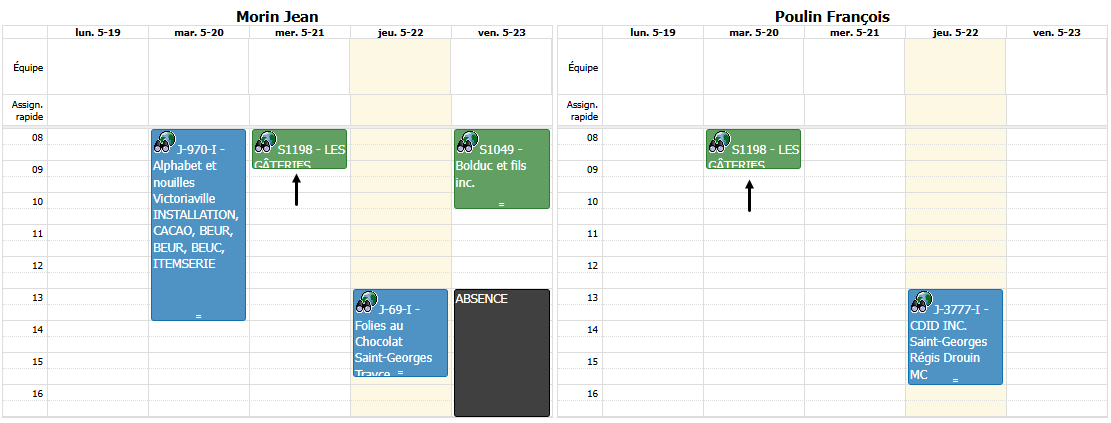Select Poulin François's jeu. 5-22 column header
Viewport: 1111px width, 423px height.
[955, 33]
